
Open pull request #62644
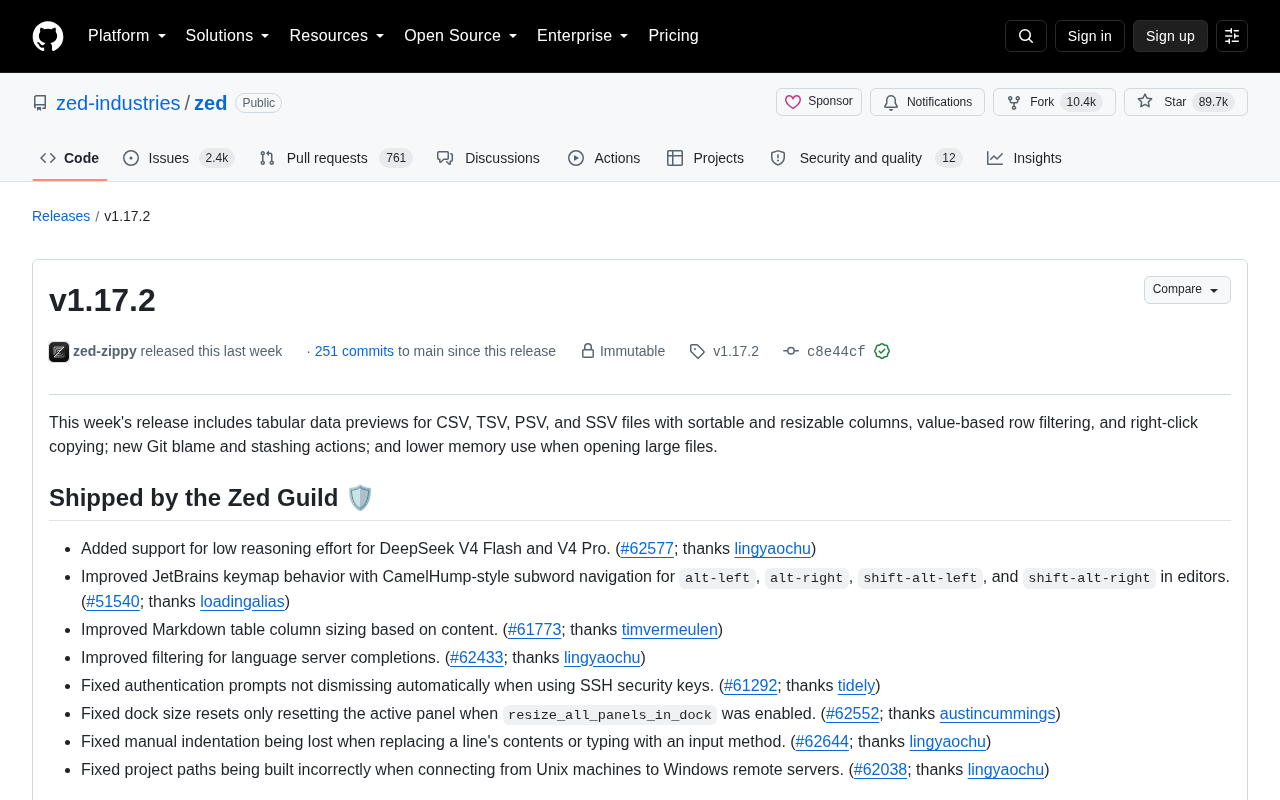coord(822,741)
